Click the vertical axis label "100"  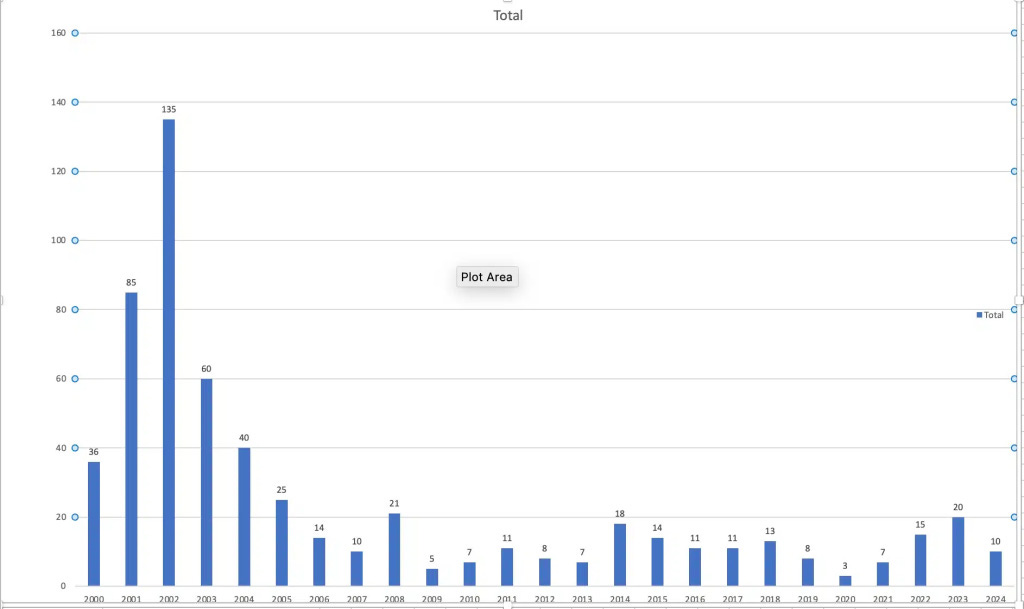pyautogui.click(x=58, y=240)
